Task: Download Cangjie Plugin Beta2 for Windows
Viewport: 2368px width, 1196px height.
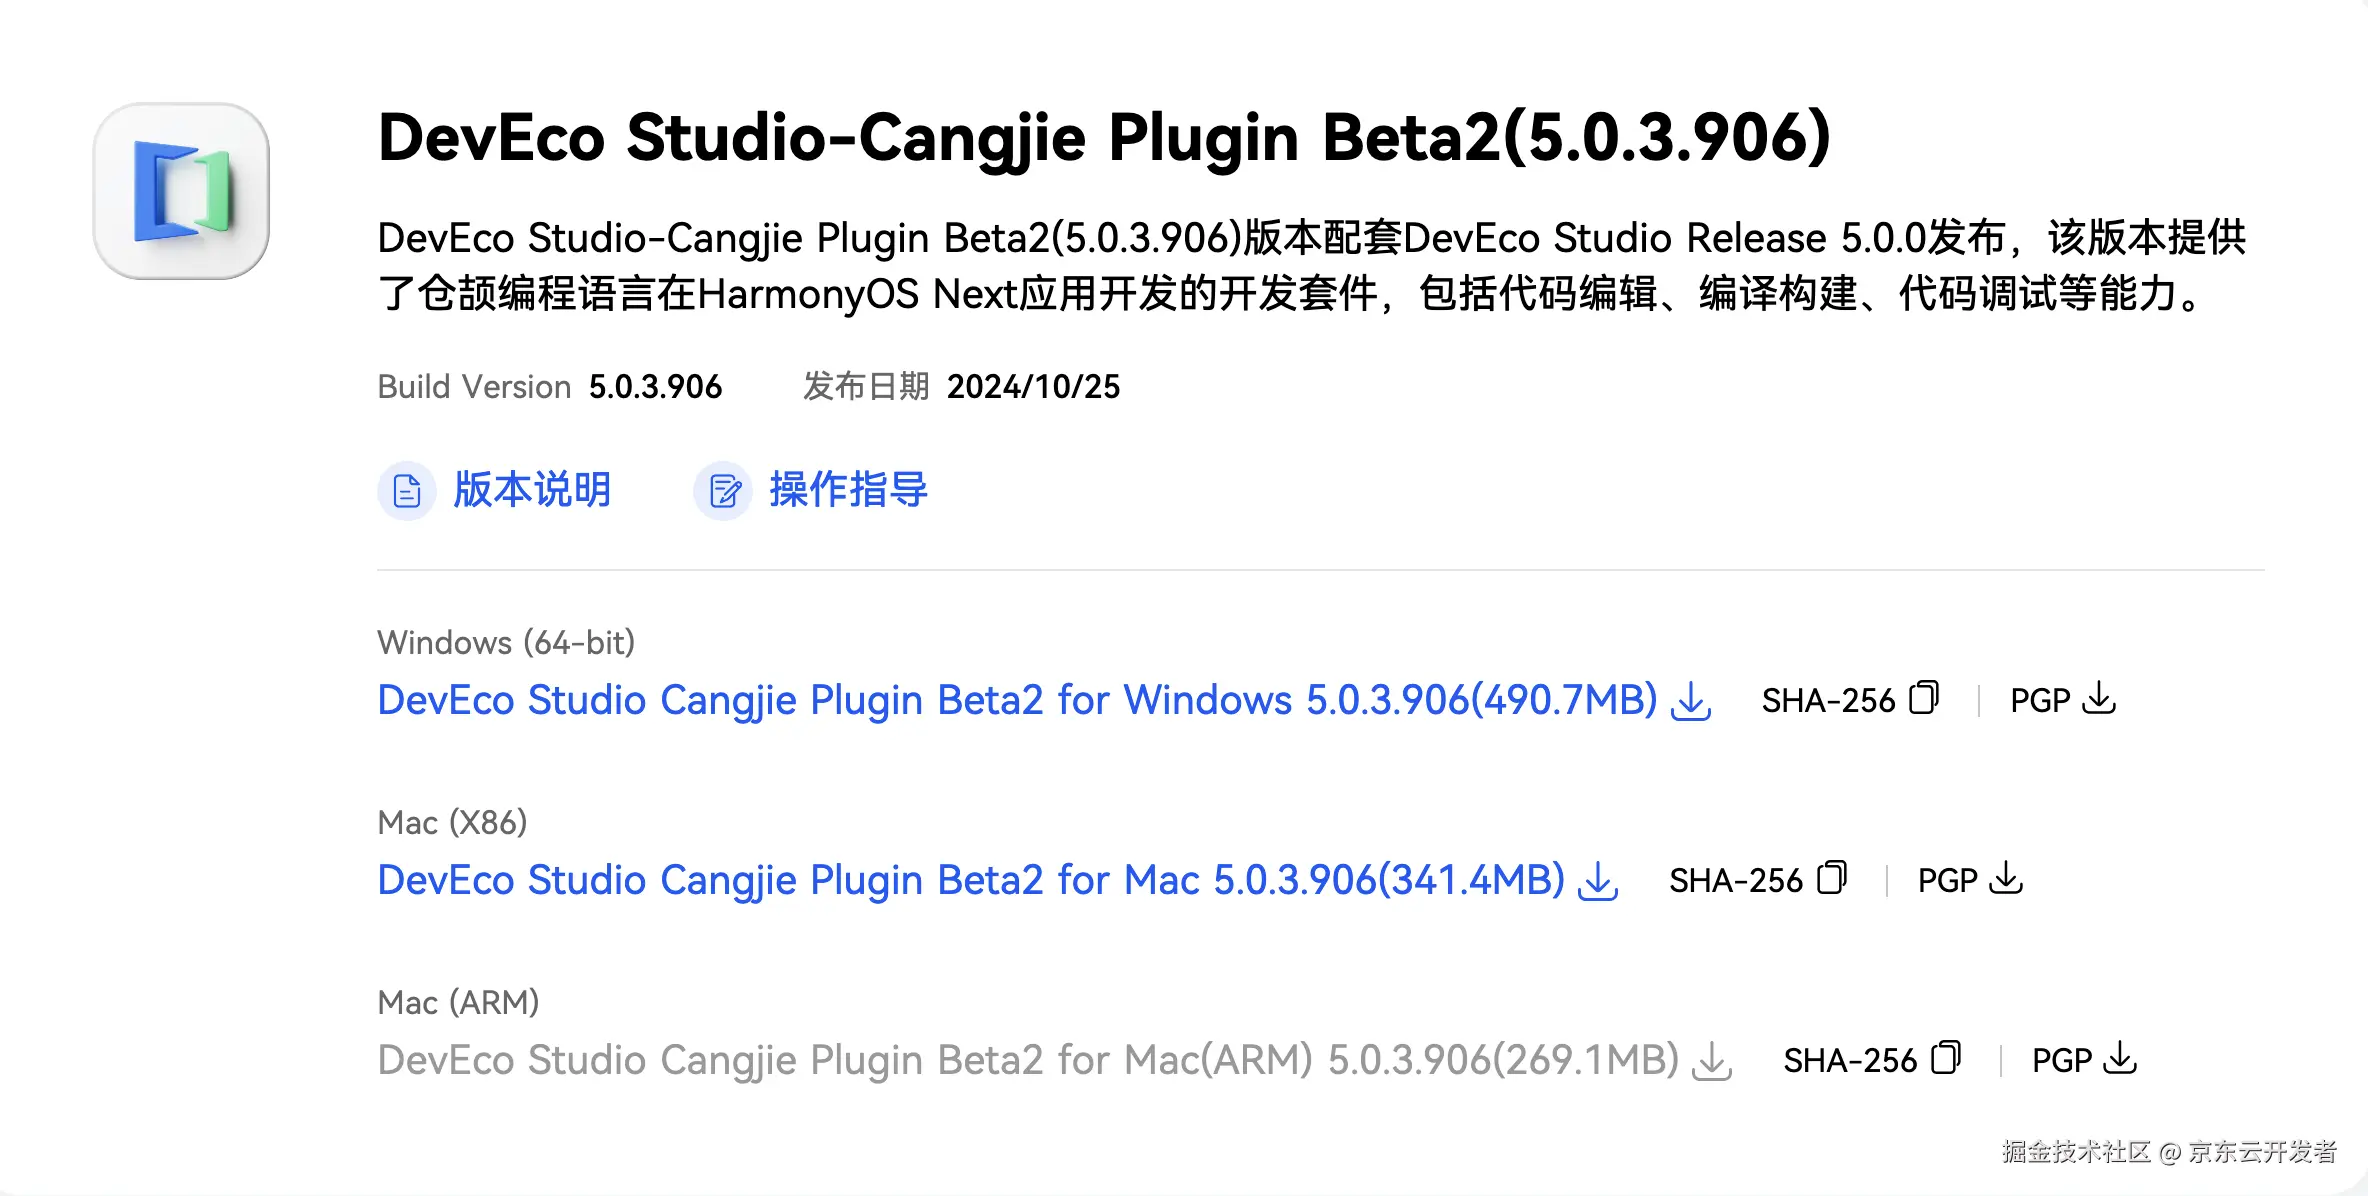Action: (1016, 700)
